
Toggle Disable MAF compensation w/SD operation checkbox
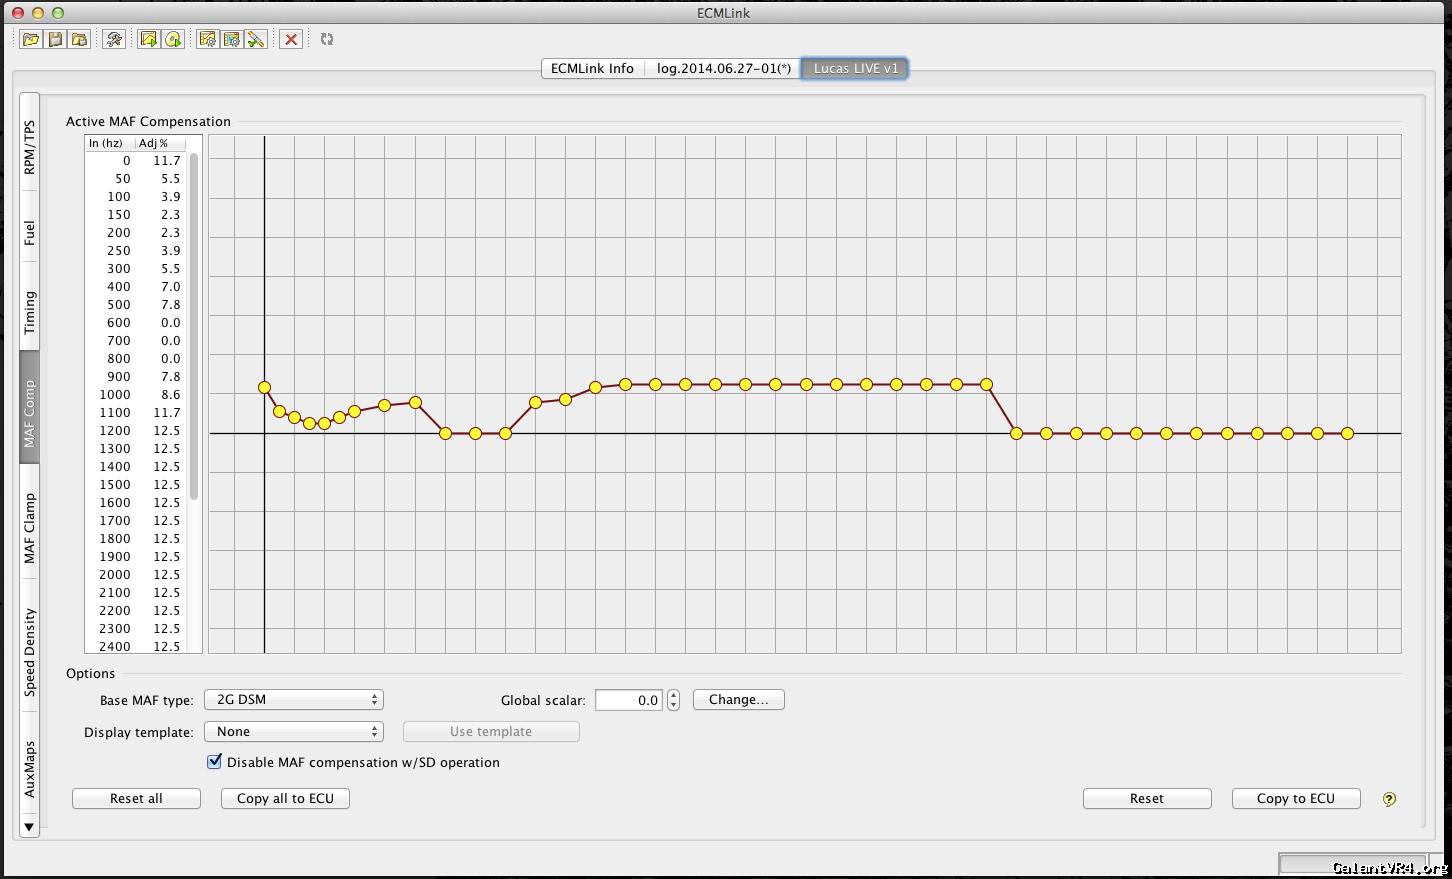(214, 762)
